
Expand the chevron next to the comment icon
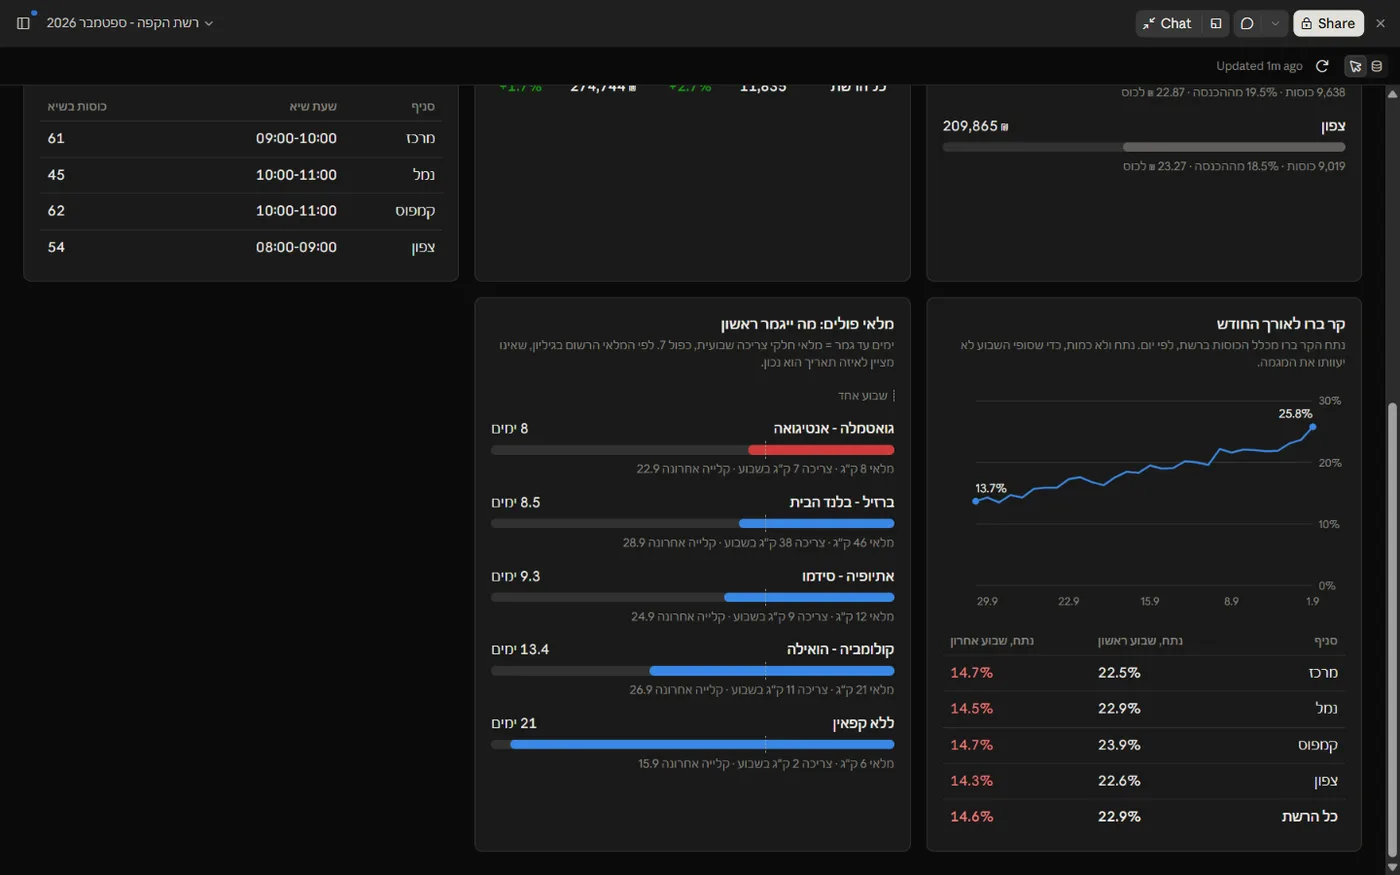click(1275, 23)
